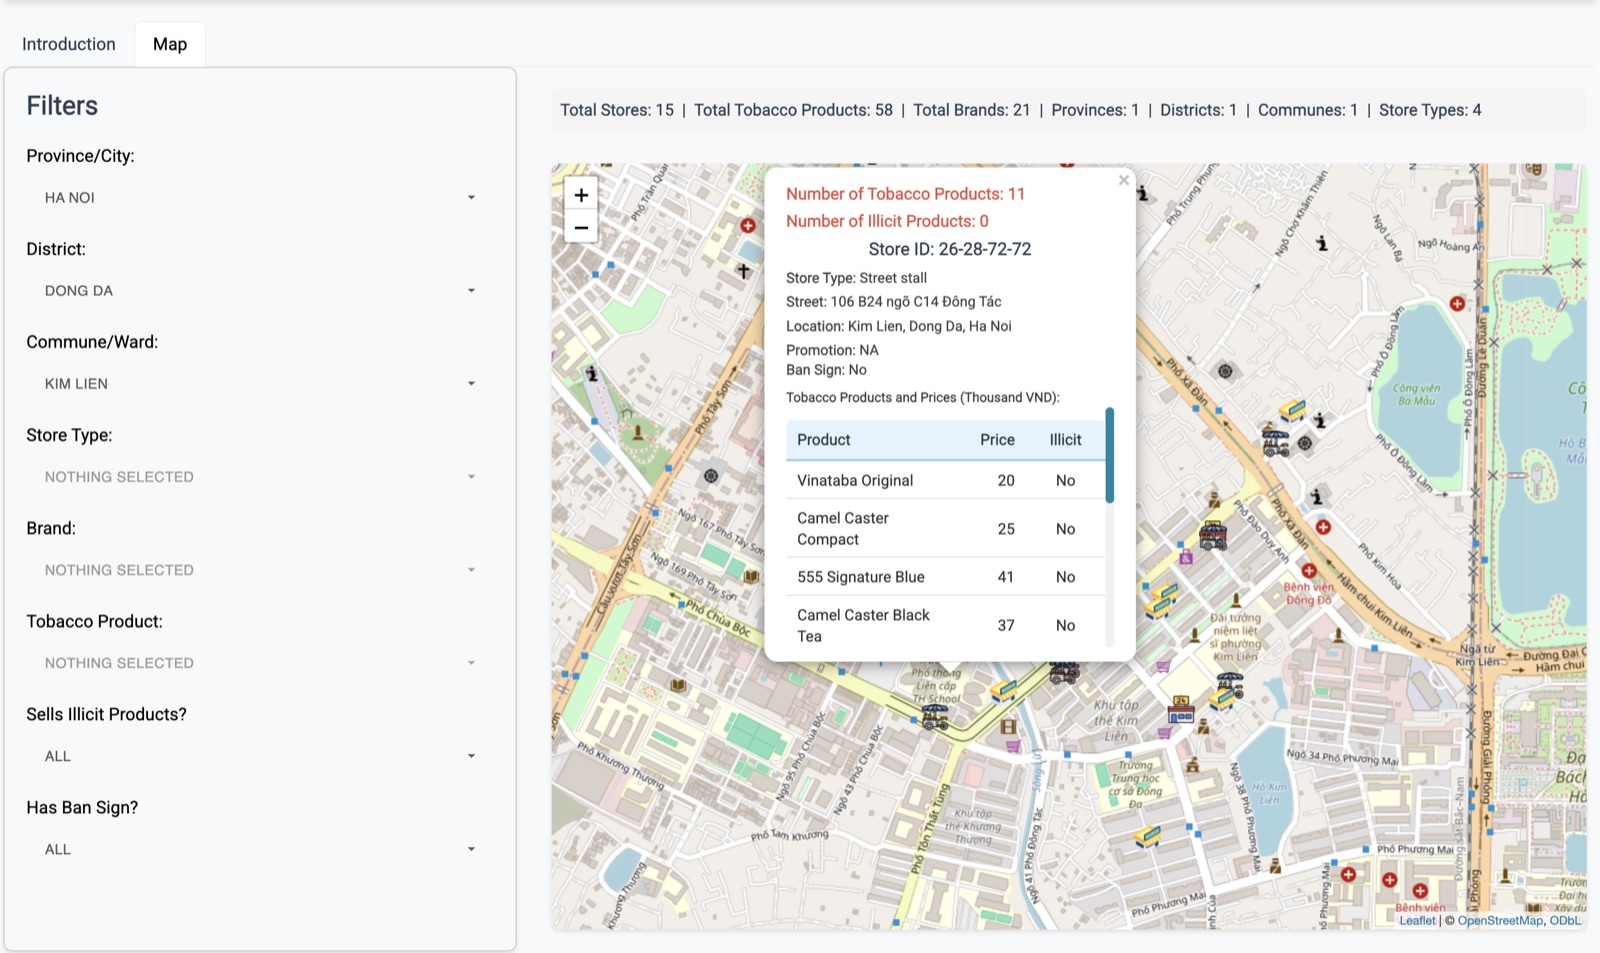
Task: Open the District dropdown showing DONG DA
Action: point(256,290)
